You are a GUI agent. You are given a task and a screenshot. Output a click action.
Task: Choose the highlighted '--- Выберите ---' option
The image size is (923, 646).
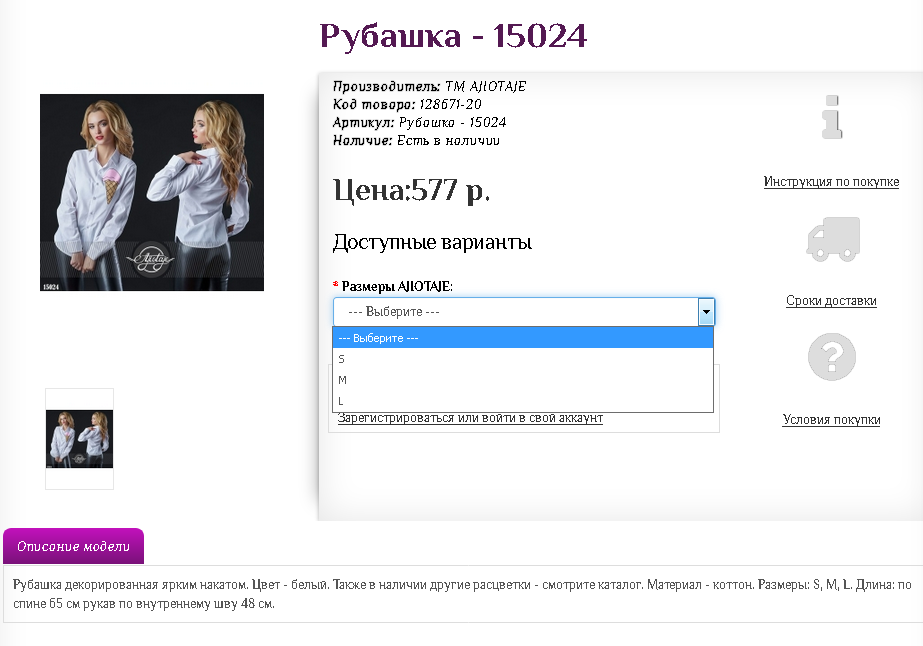[x=523, y=338]
